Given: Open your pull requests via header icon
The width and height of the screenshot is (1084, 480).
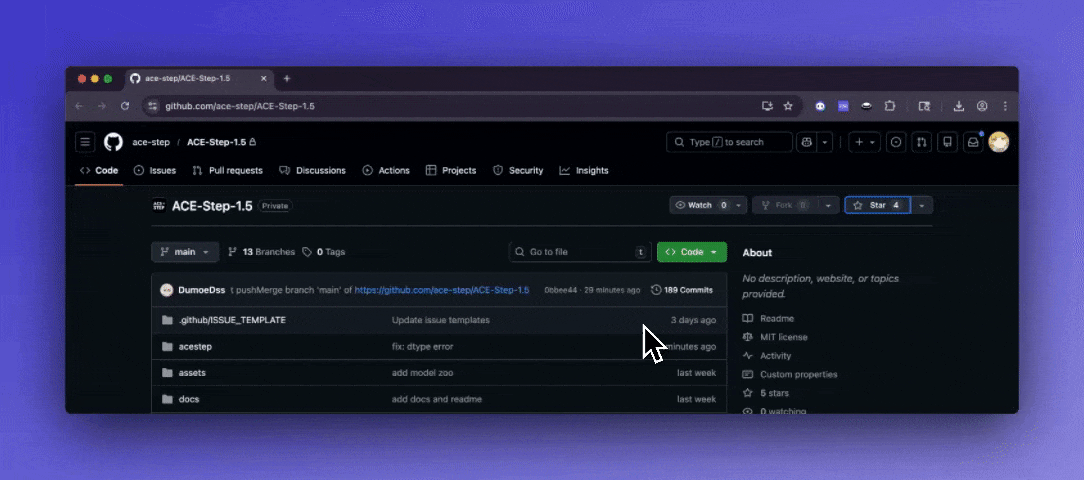Looking at the screenshot, I should [922, 142].
